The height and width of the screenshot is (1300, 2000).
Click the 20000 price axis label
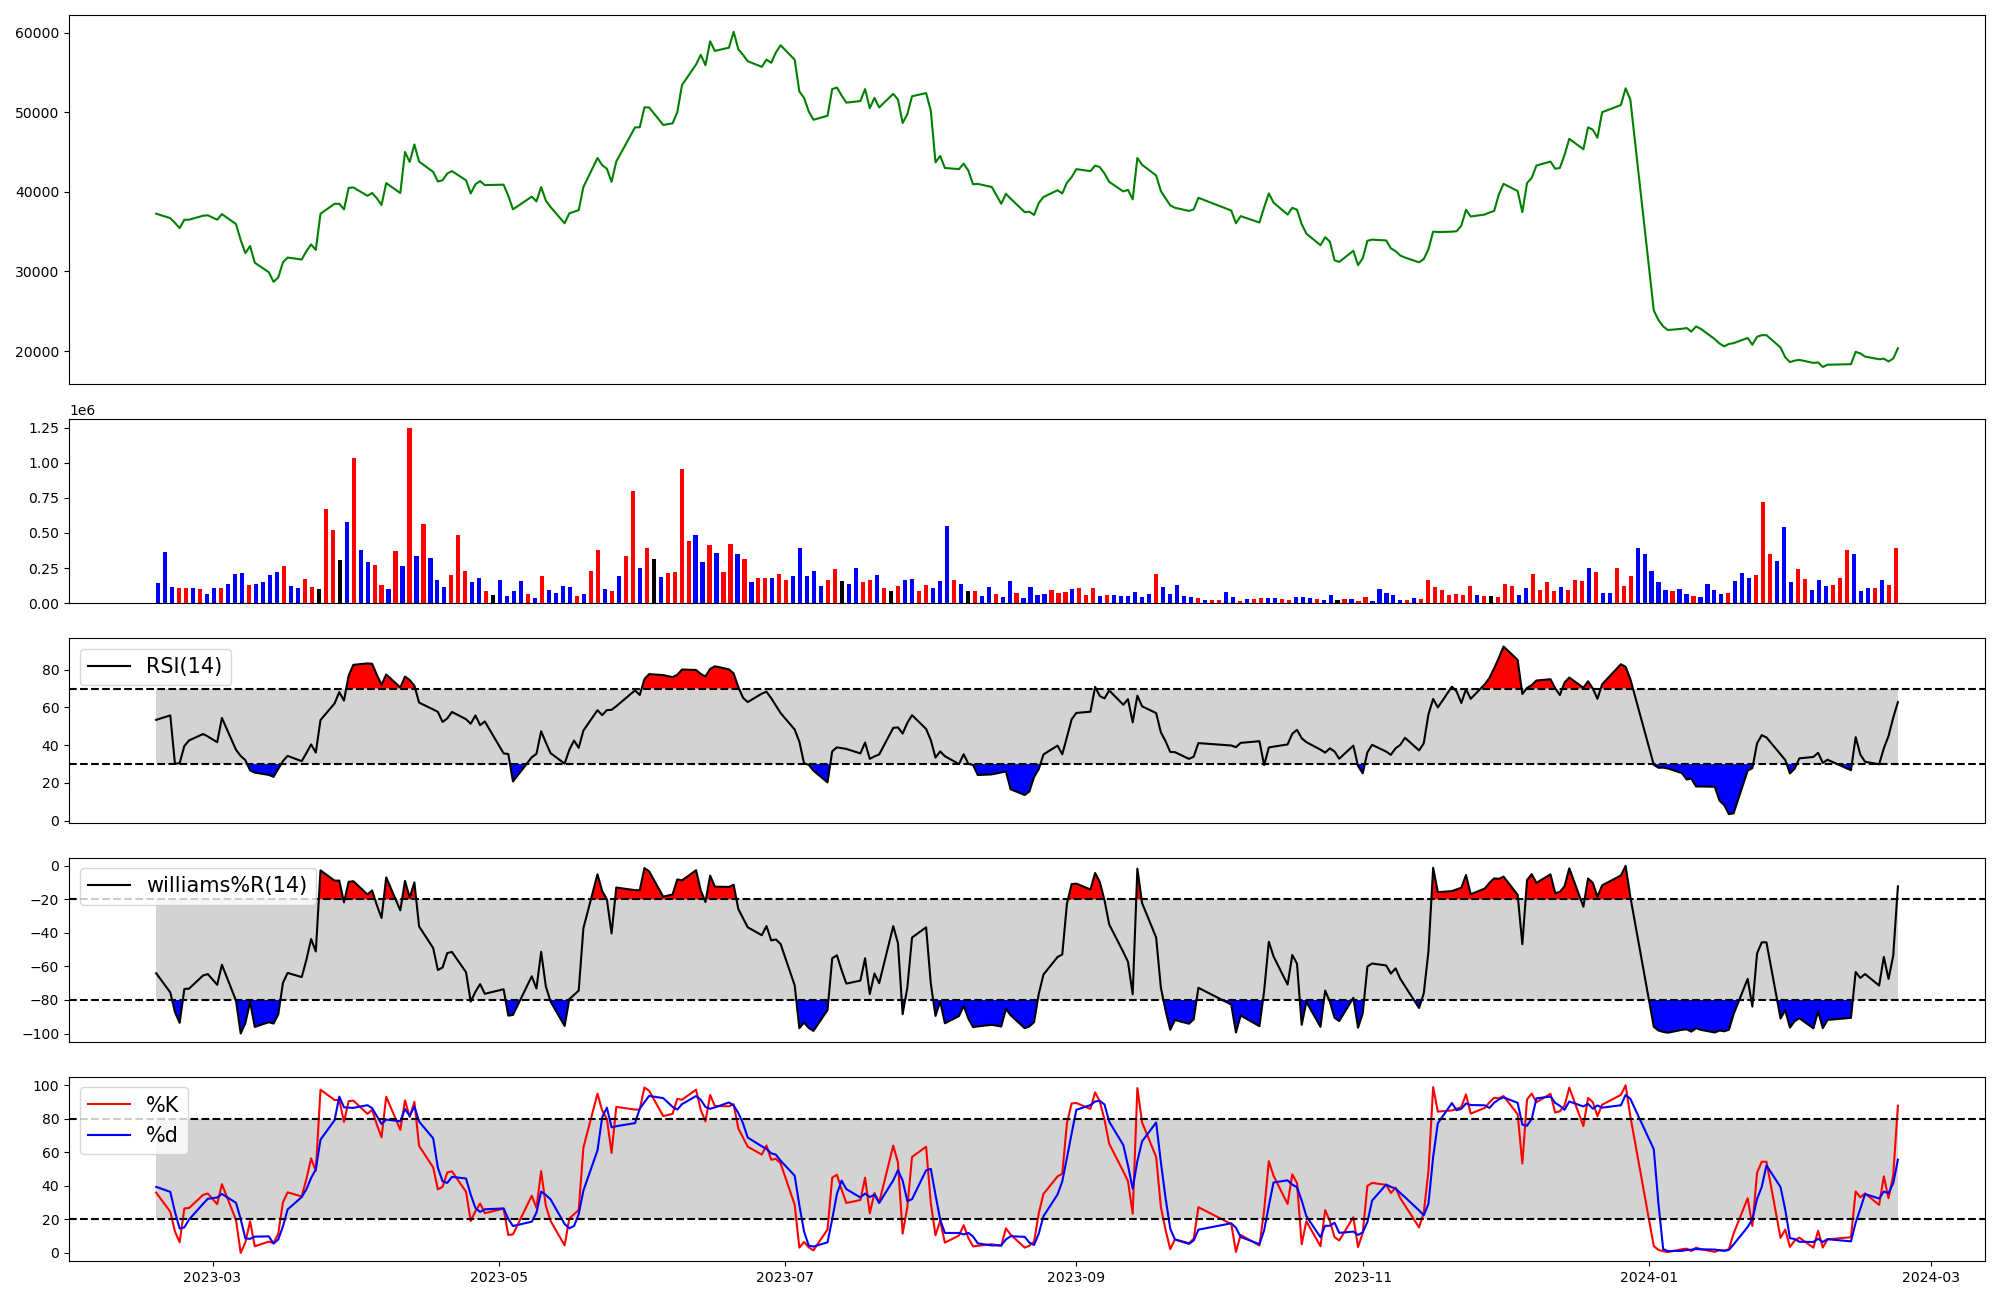(37, 352)
